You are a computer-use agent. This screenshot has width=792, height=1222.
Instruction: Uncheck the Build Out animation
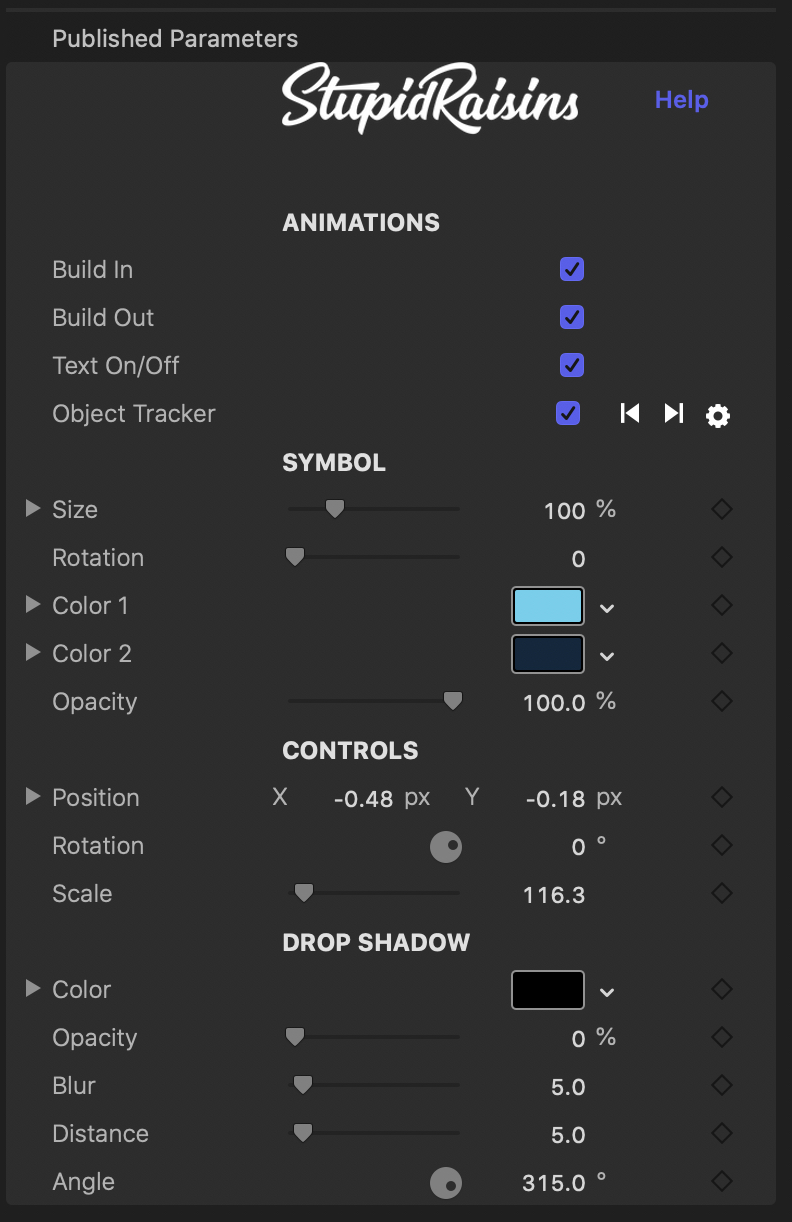point(571,317)
